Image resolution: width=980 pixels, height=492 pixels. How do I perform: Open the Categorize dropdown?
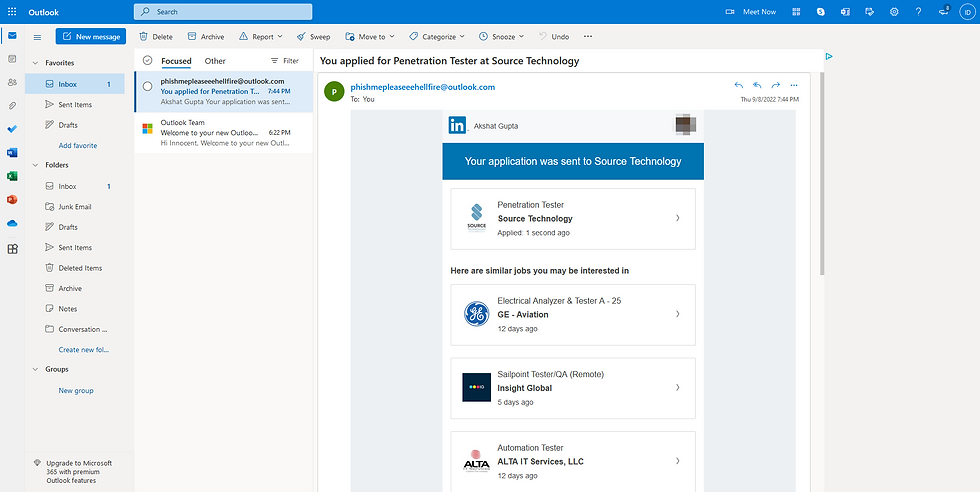pos(437,37)
